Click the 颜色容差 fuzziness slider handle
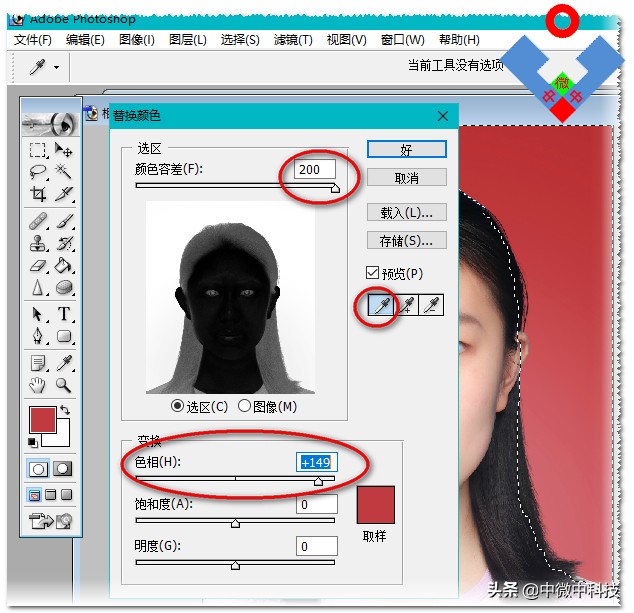 pos(335,188)
